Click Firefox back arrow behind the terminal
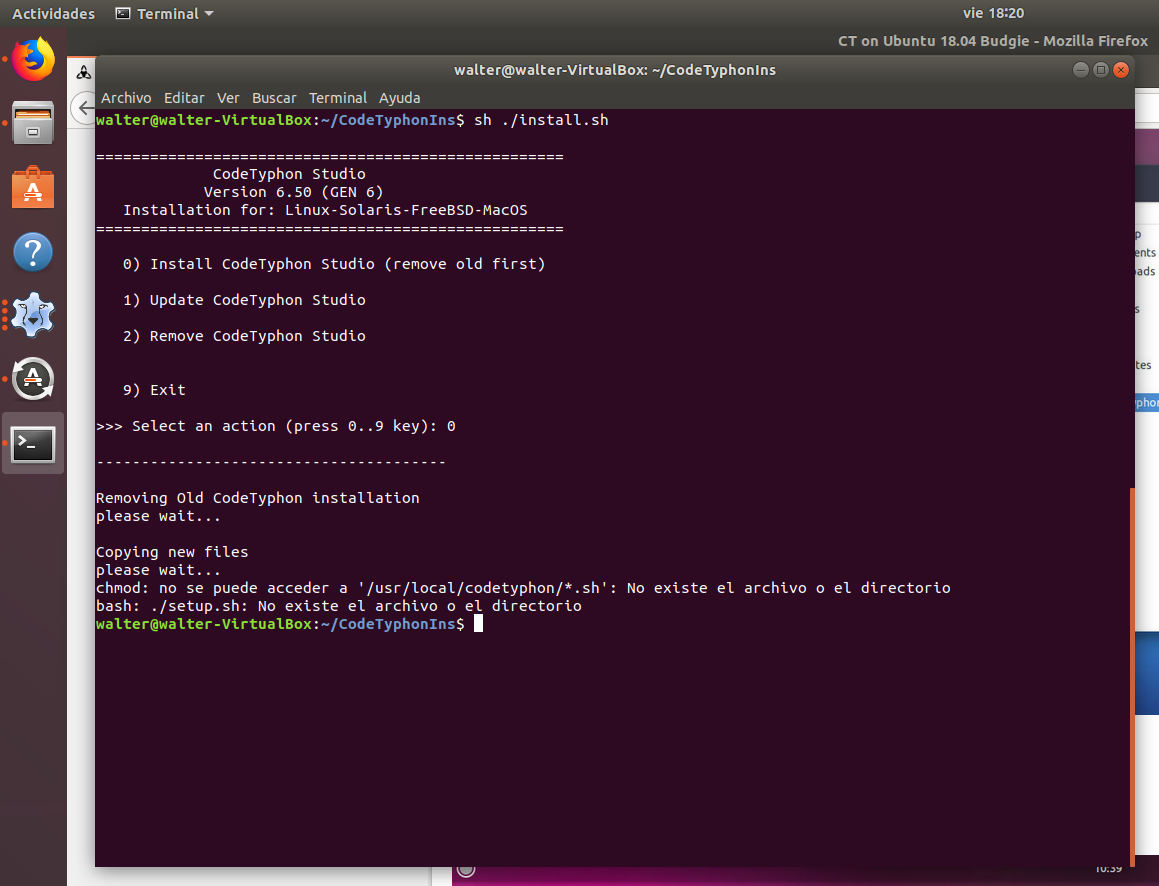 84,108
